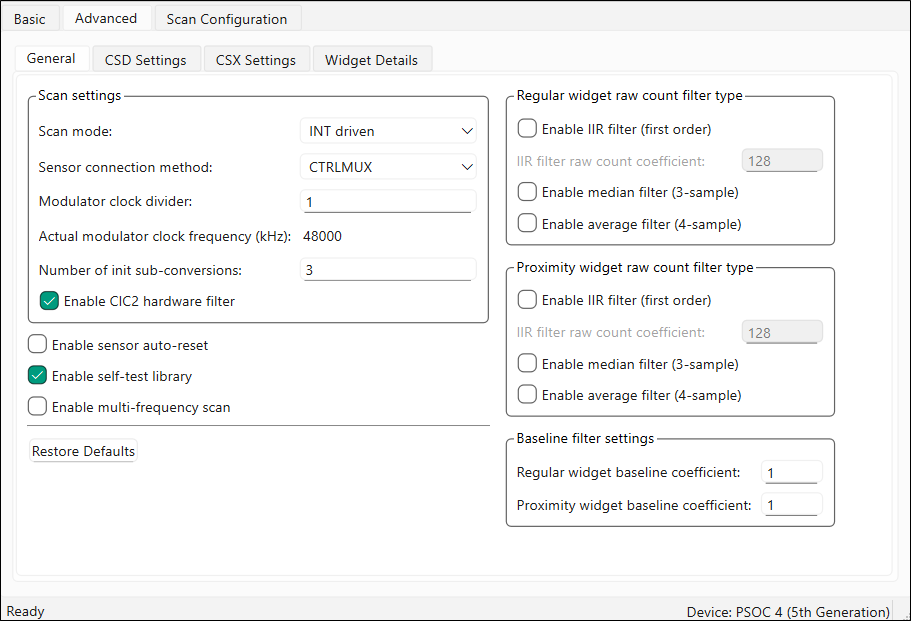The width and height of the screenshot is (911, 621).
Task: Click Regular widget baseline coefficient field
Action: pos(791,473)
